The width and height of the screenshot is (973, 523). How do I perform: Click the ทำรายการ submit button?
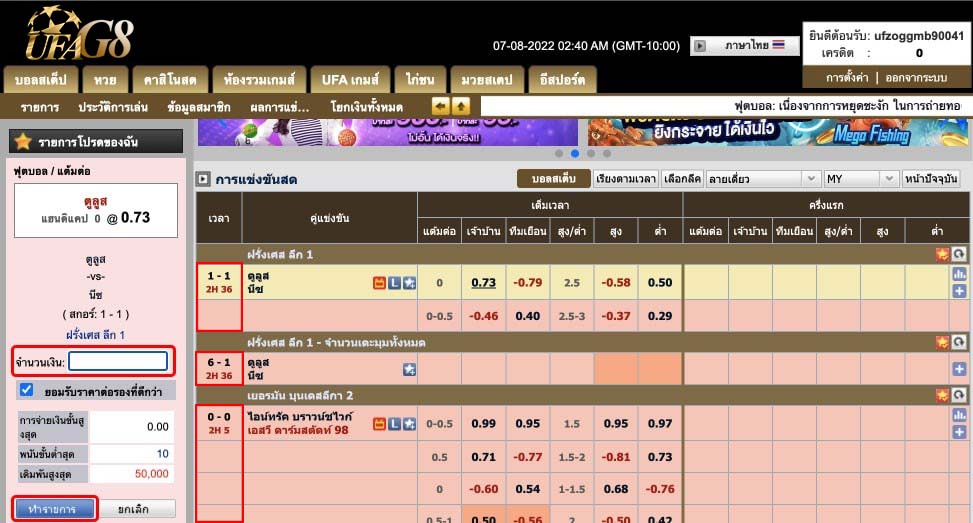(55, 509)
